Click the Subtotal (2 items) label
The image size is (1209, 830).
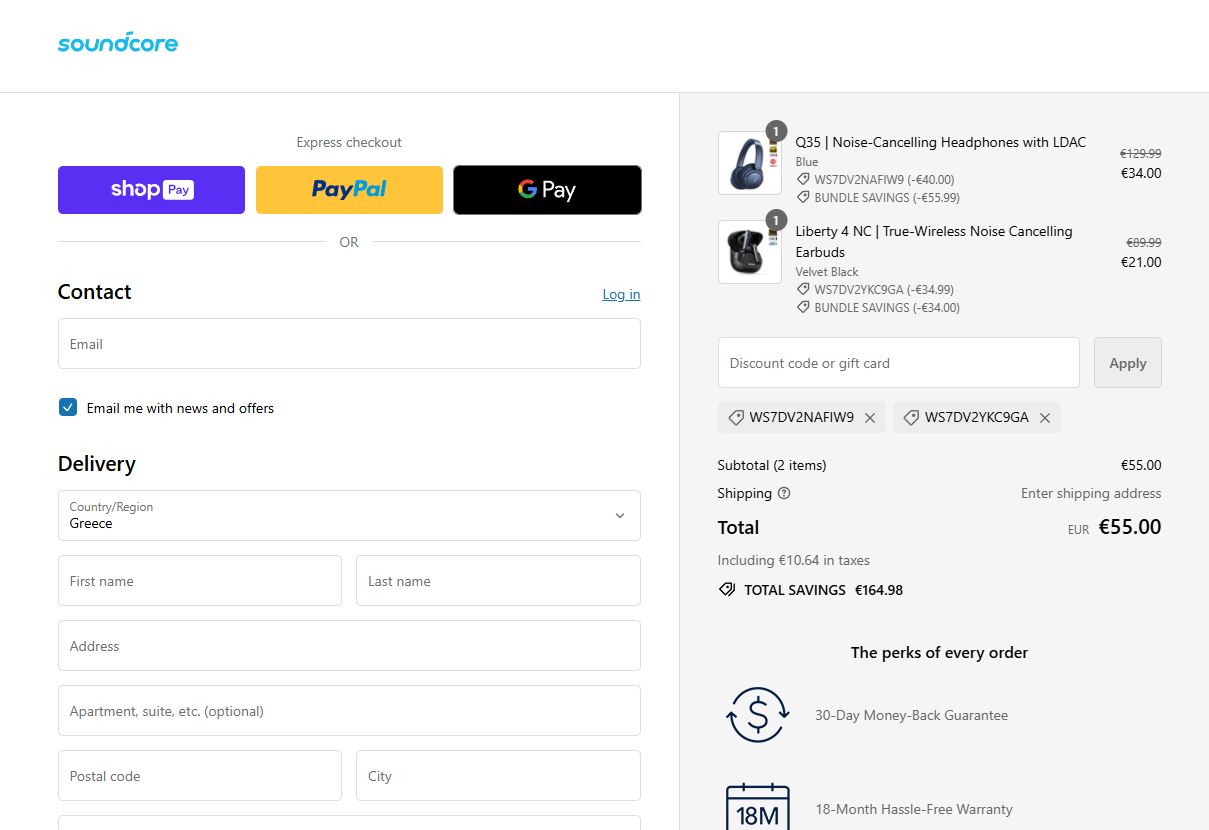772,465
